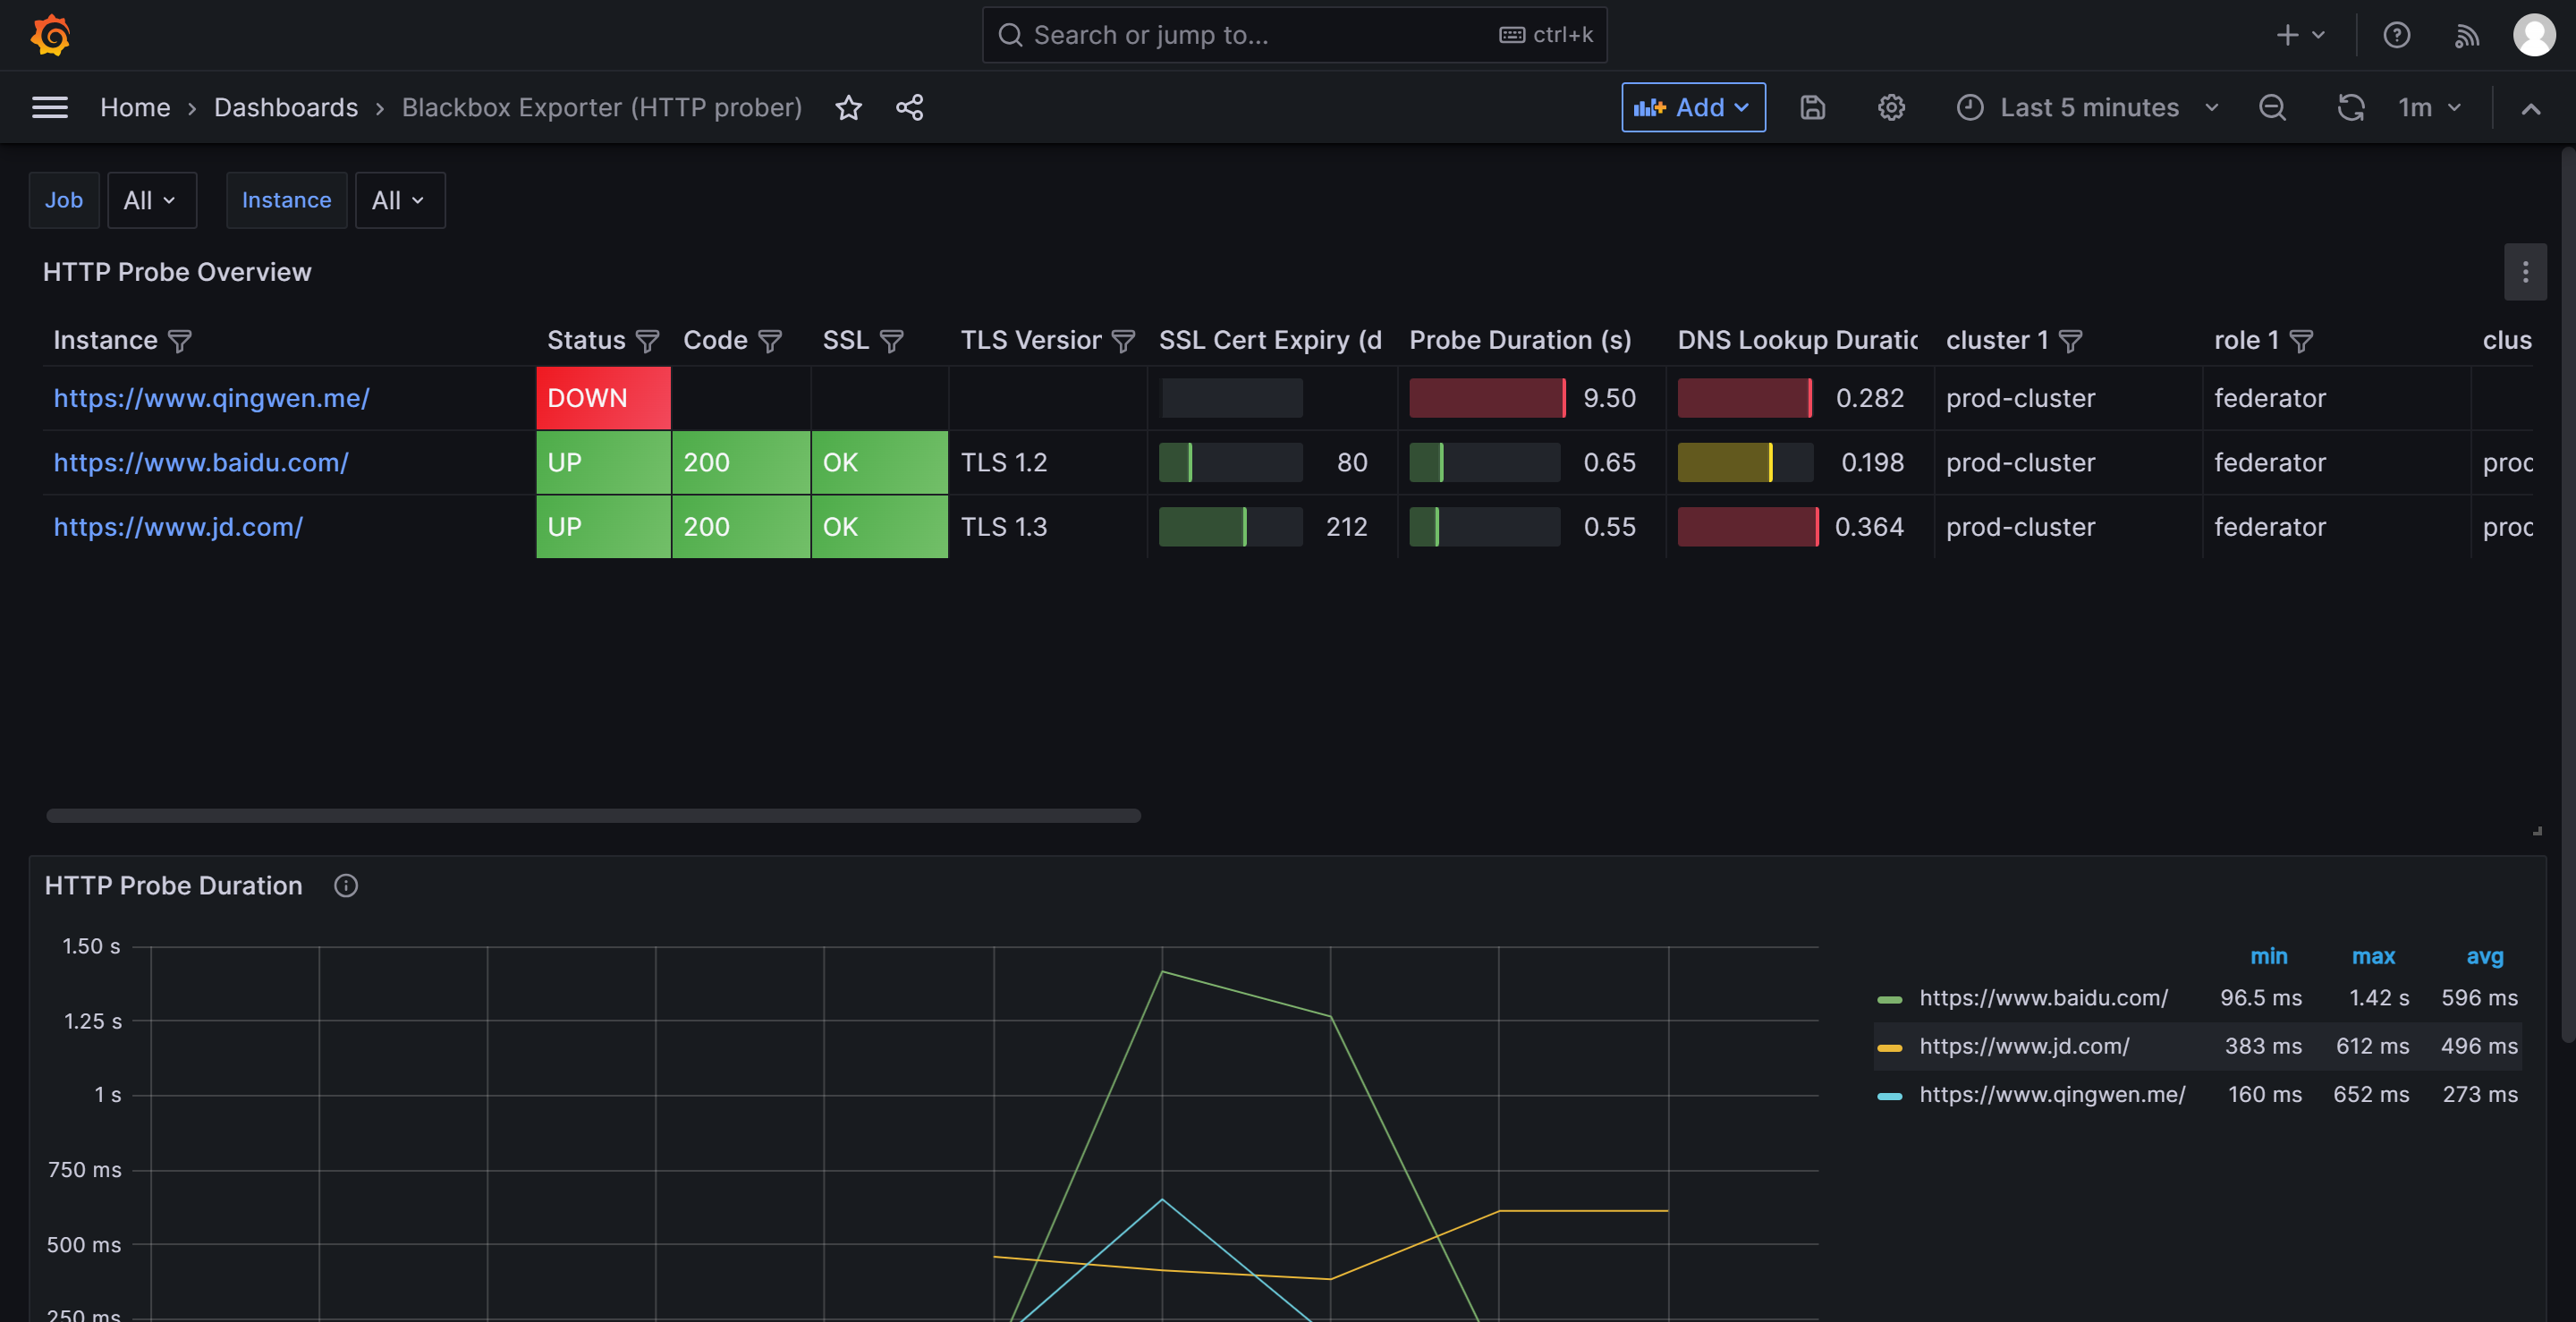Refresh the dashboard now
Viewport: 2576px width, 1322px height.
pyautogui.click(x=2350, y=107)
